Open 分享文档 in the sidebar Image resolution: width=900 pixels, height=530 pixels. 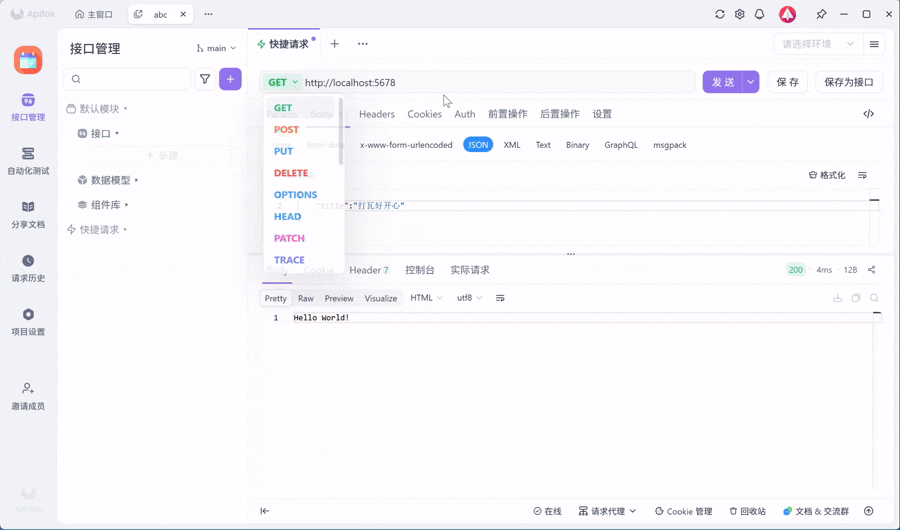pos(28,214)
